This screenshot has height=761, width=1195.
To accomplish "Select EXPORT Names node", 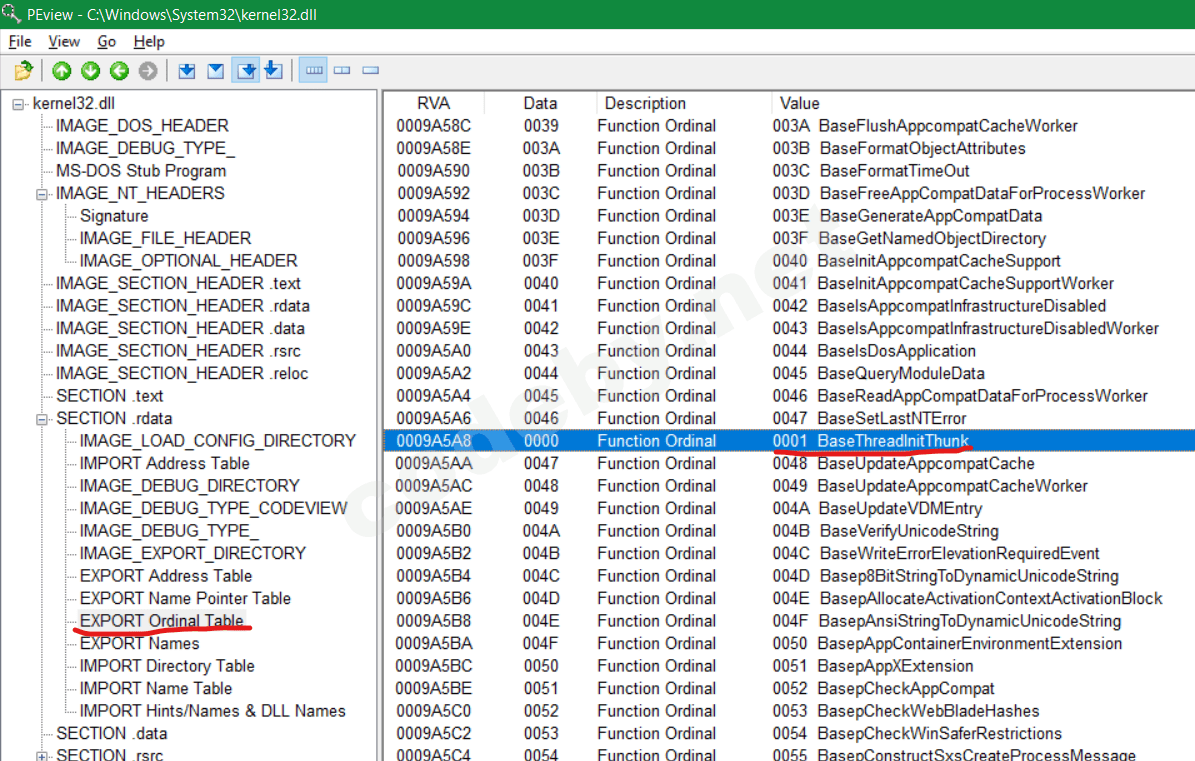I will pos(139,644).
